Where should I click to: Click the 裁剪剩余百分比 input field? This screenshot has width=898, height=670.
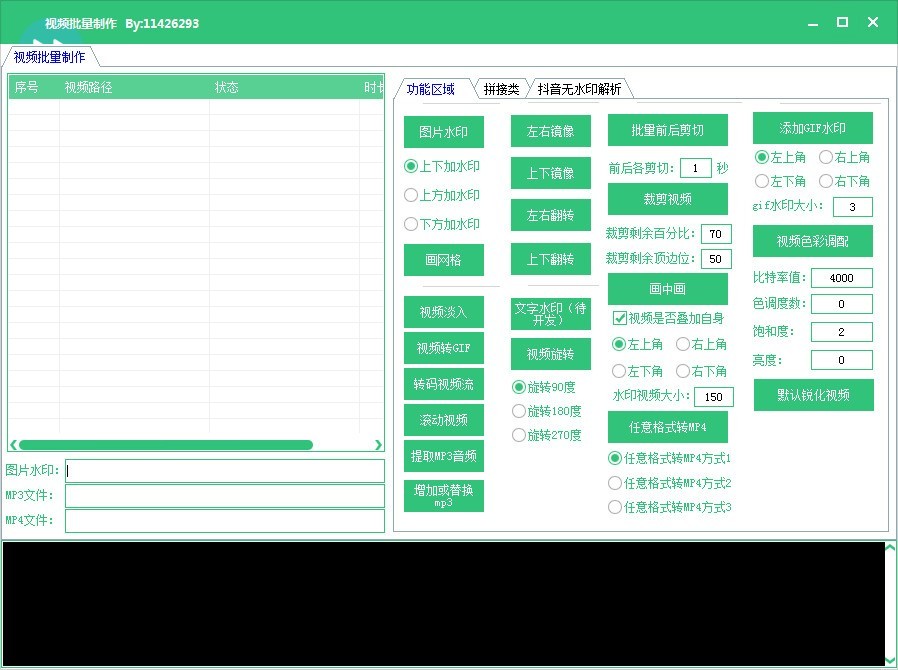[x=716, y=234]
